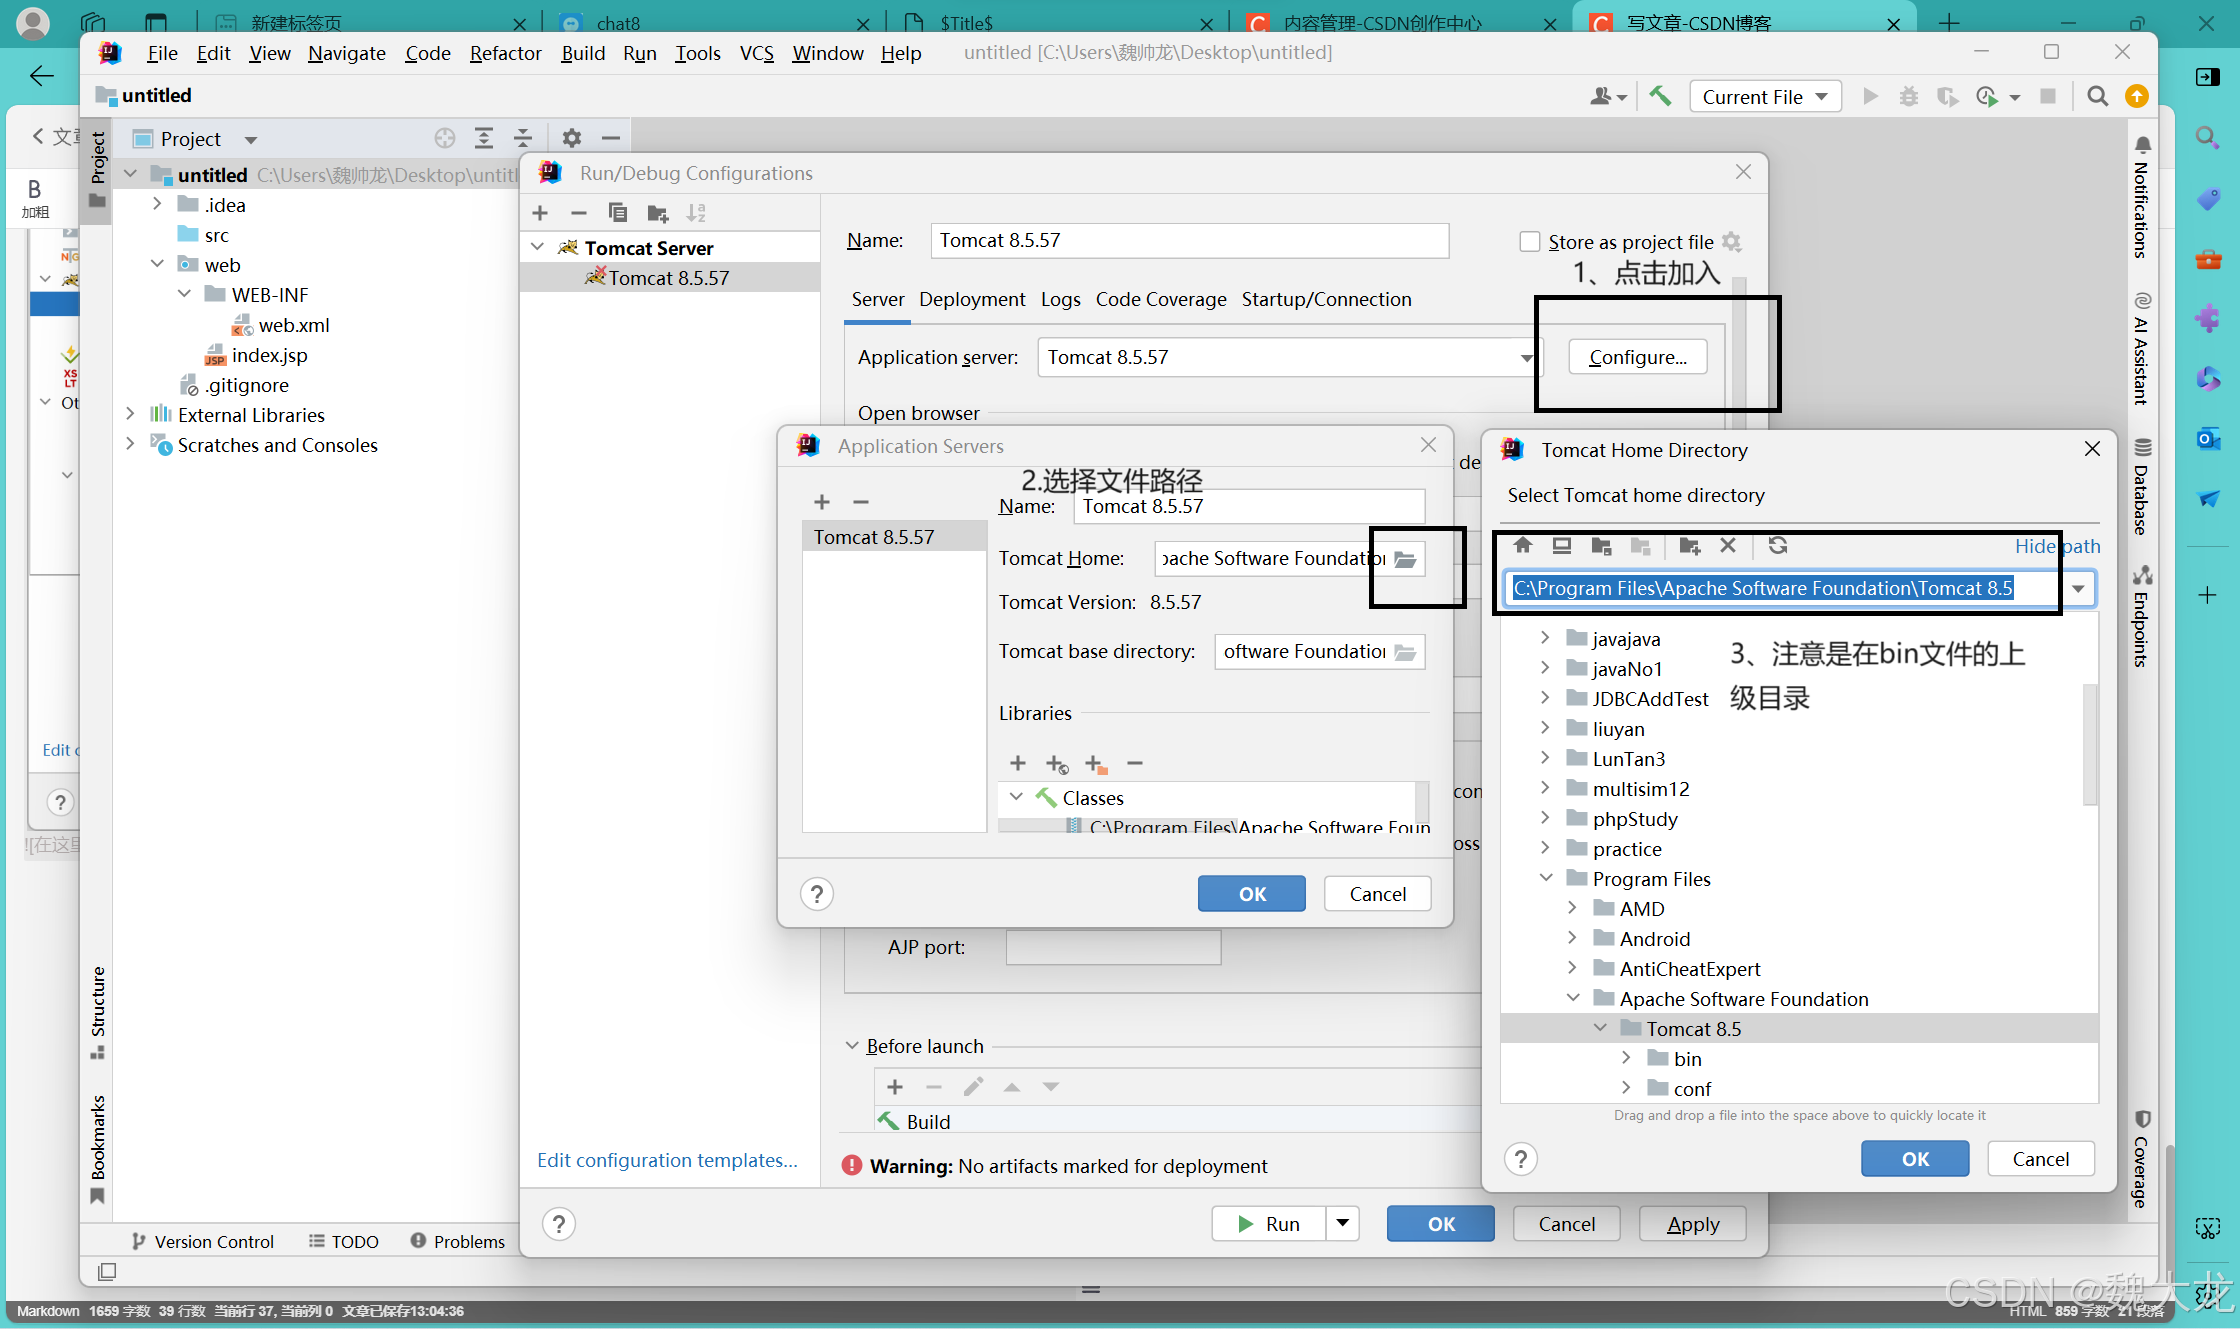Open Version Control tool window
This screenshot has height=1329, width=2240.
(203, 1241)
